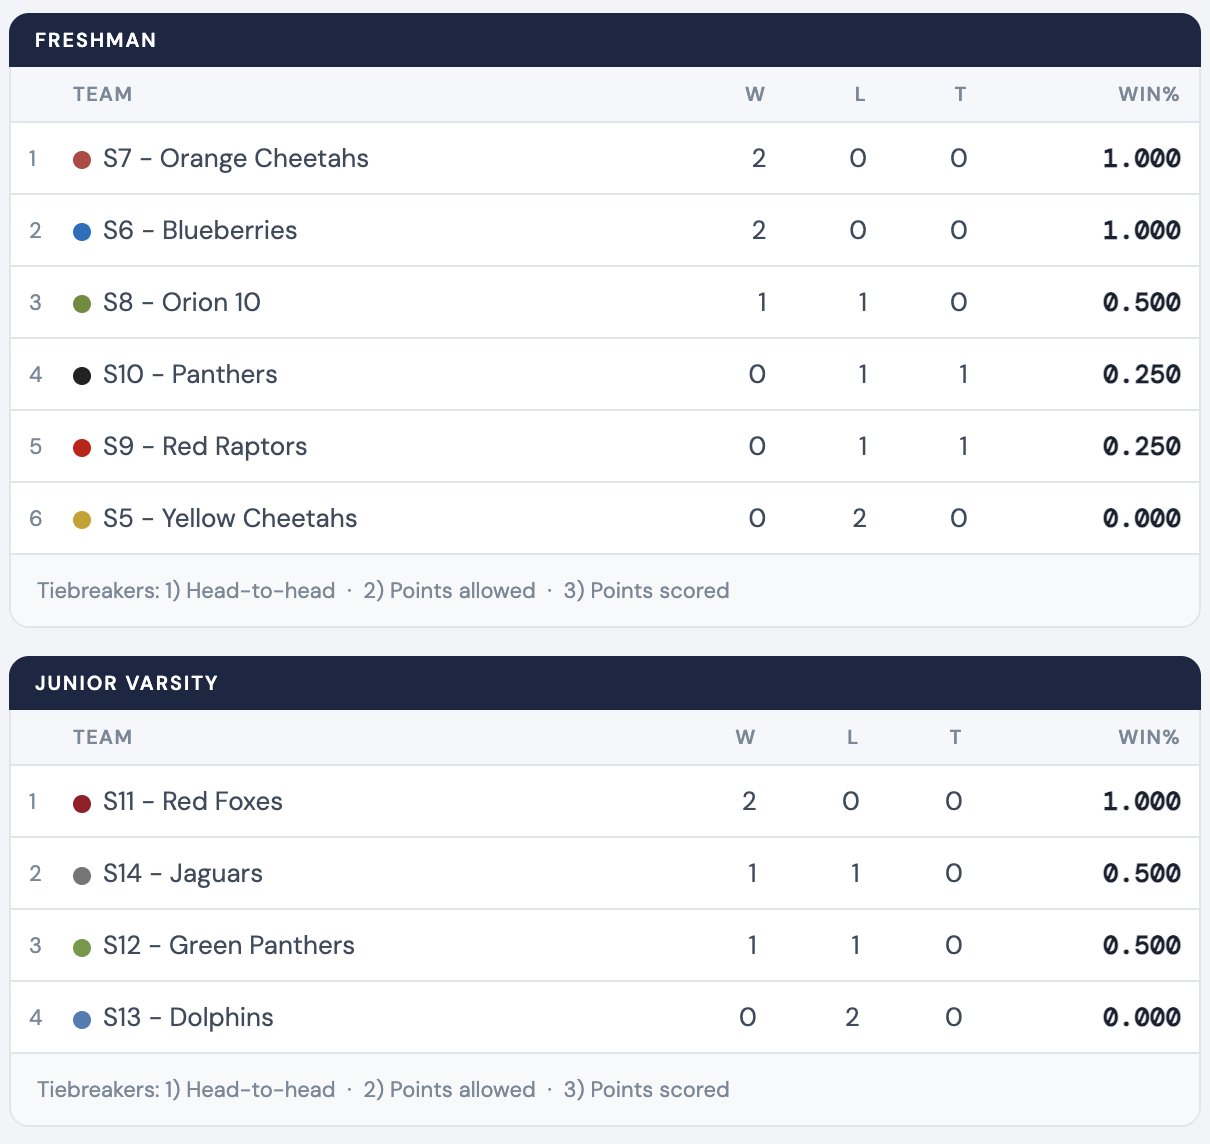Screen dimensions: 1210x1144
Task: Click the Freshman section header
Action: pyautogui.click(x=96, y=40)
